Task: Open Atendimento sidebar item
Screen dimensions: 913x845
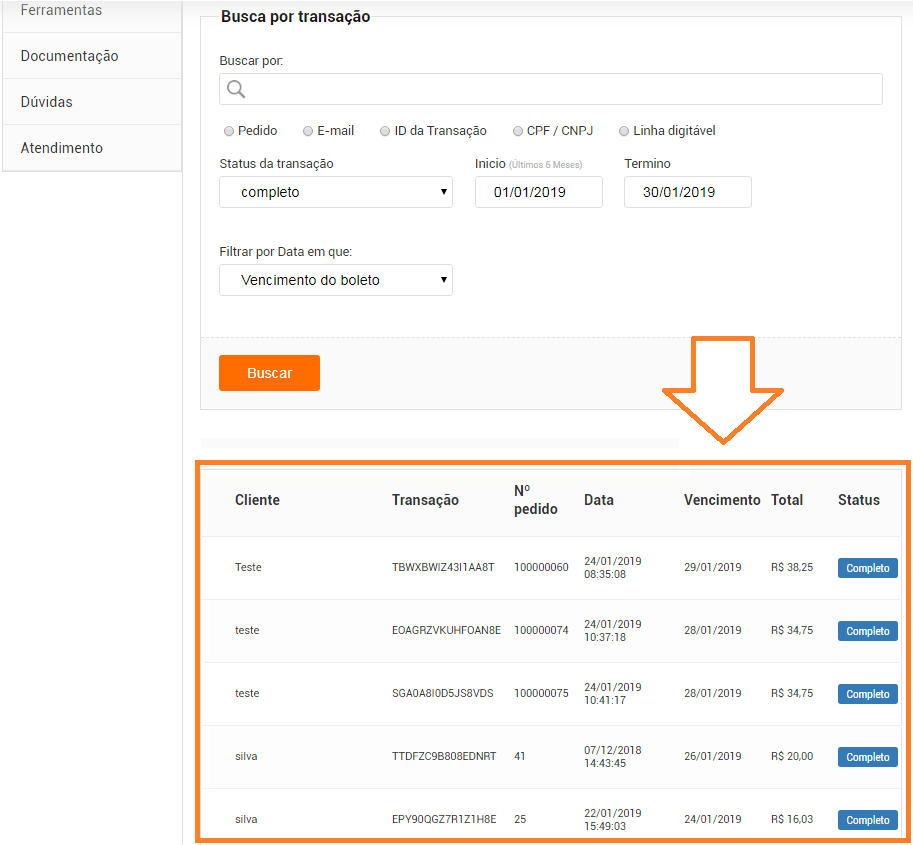Action: (92, 148)
